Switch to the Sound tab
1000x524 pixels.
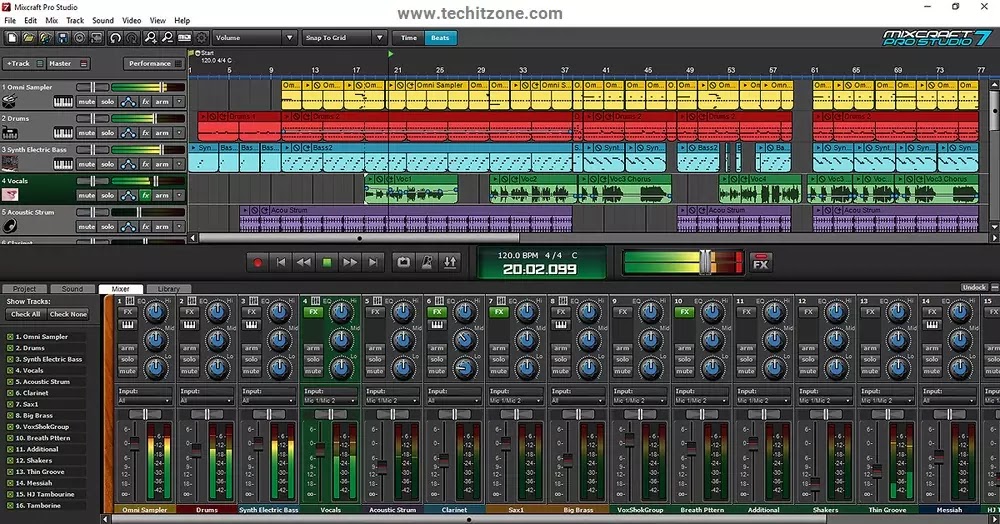(x=72, y=289)
